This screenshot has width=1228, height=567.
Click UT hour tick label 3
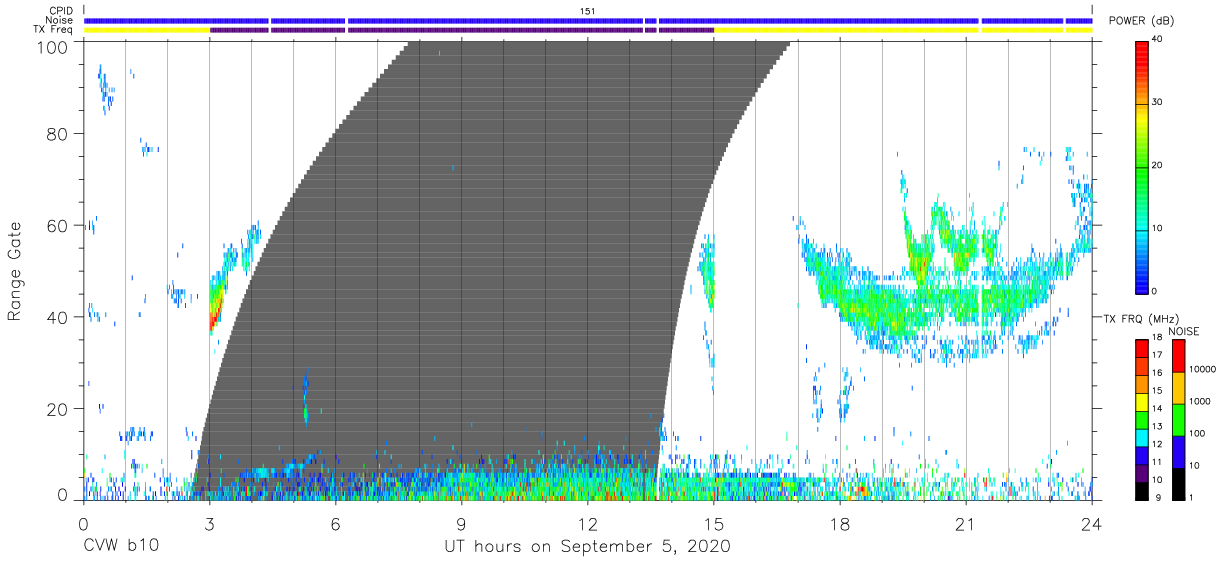[209, 522]
